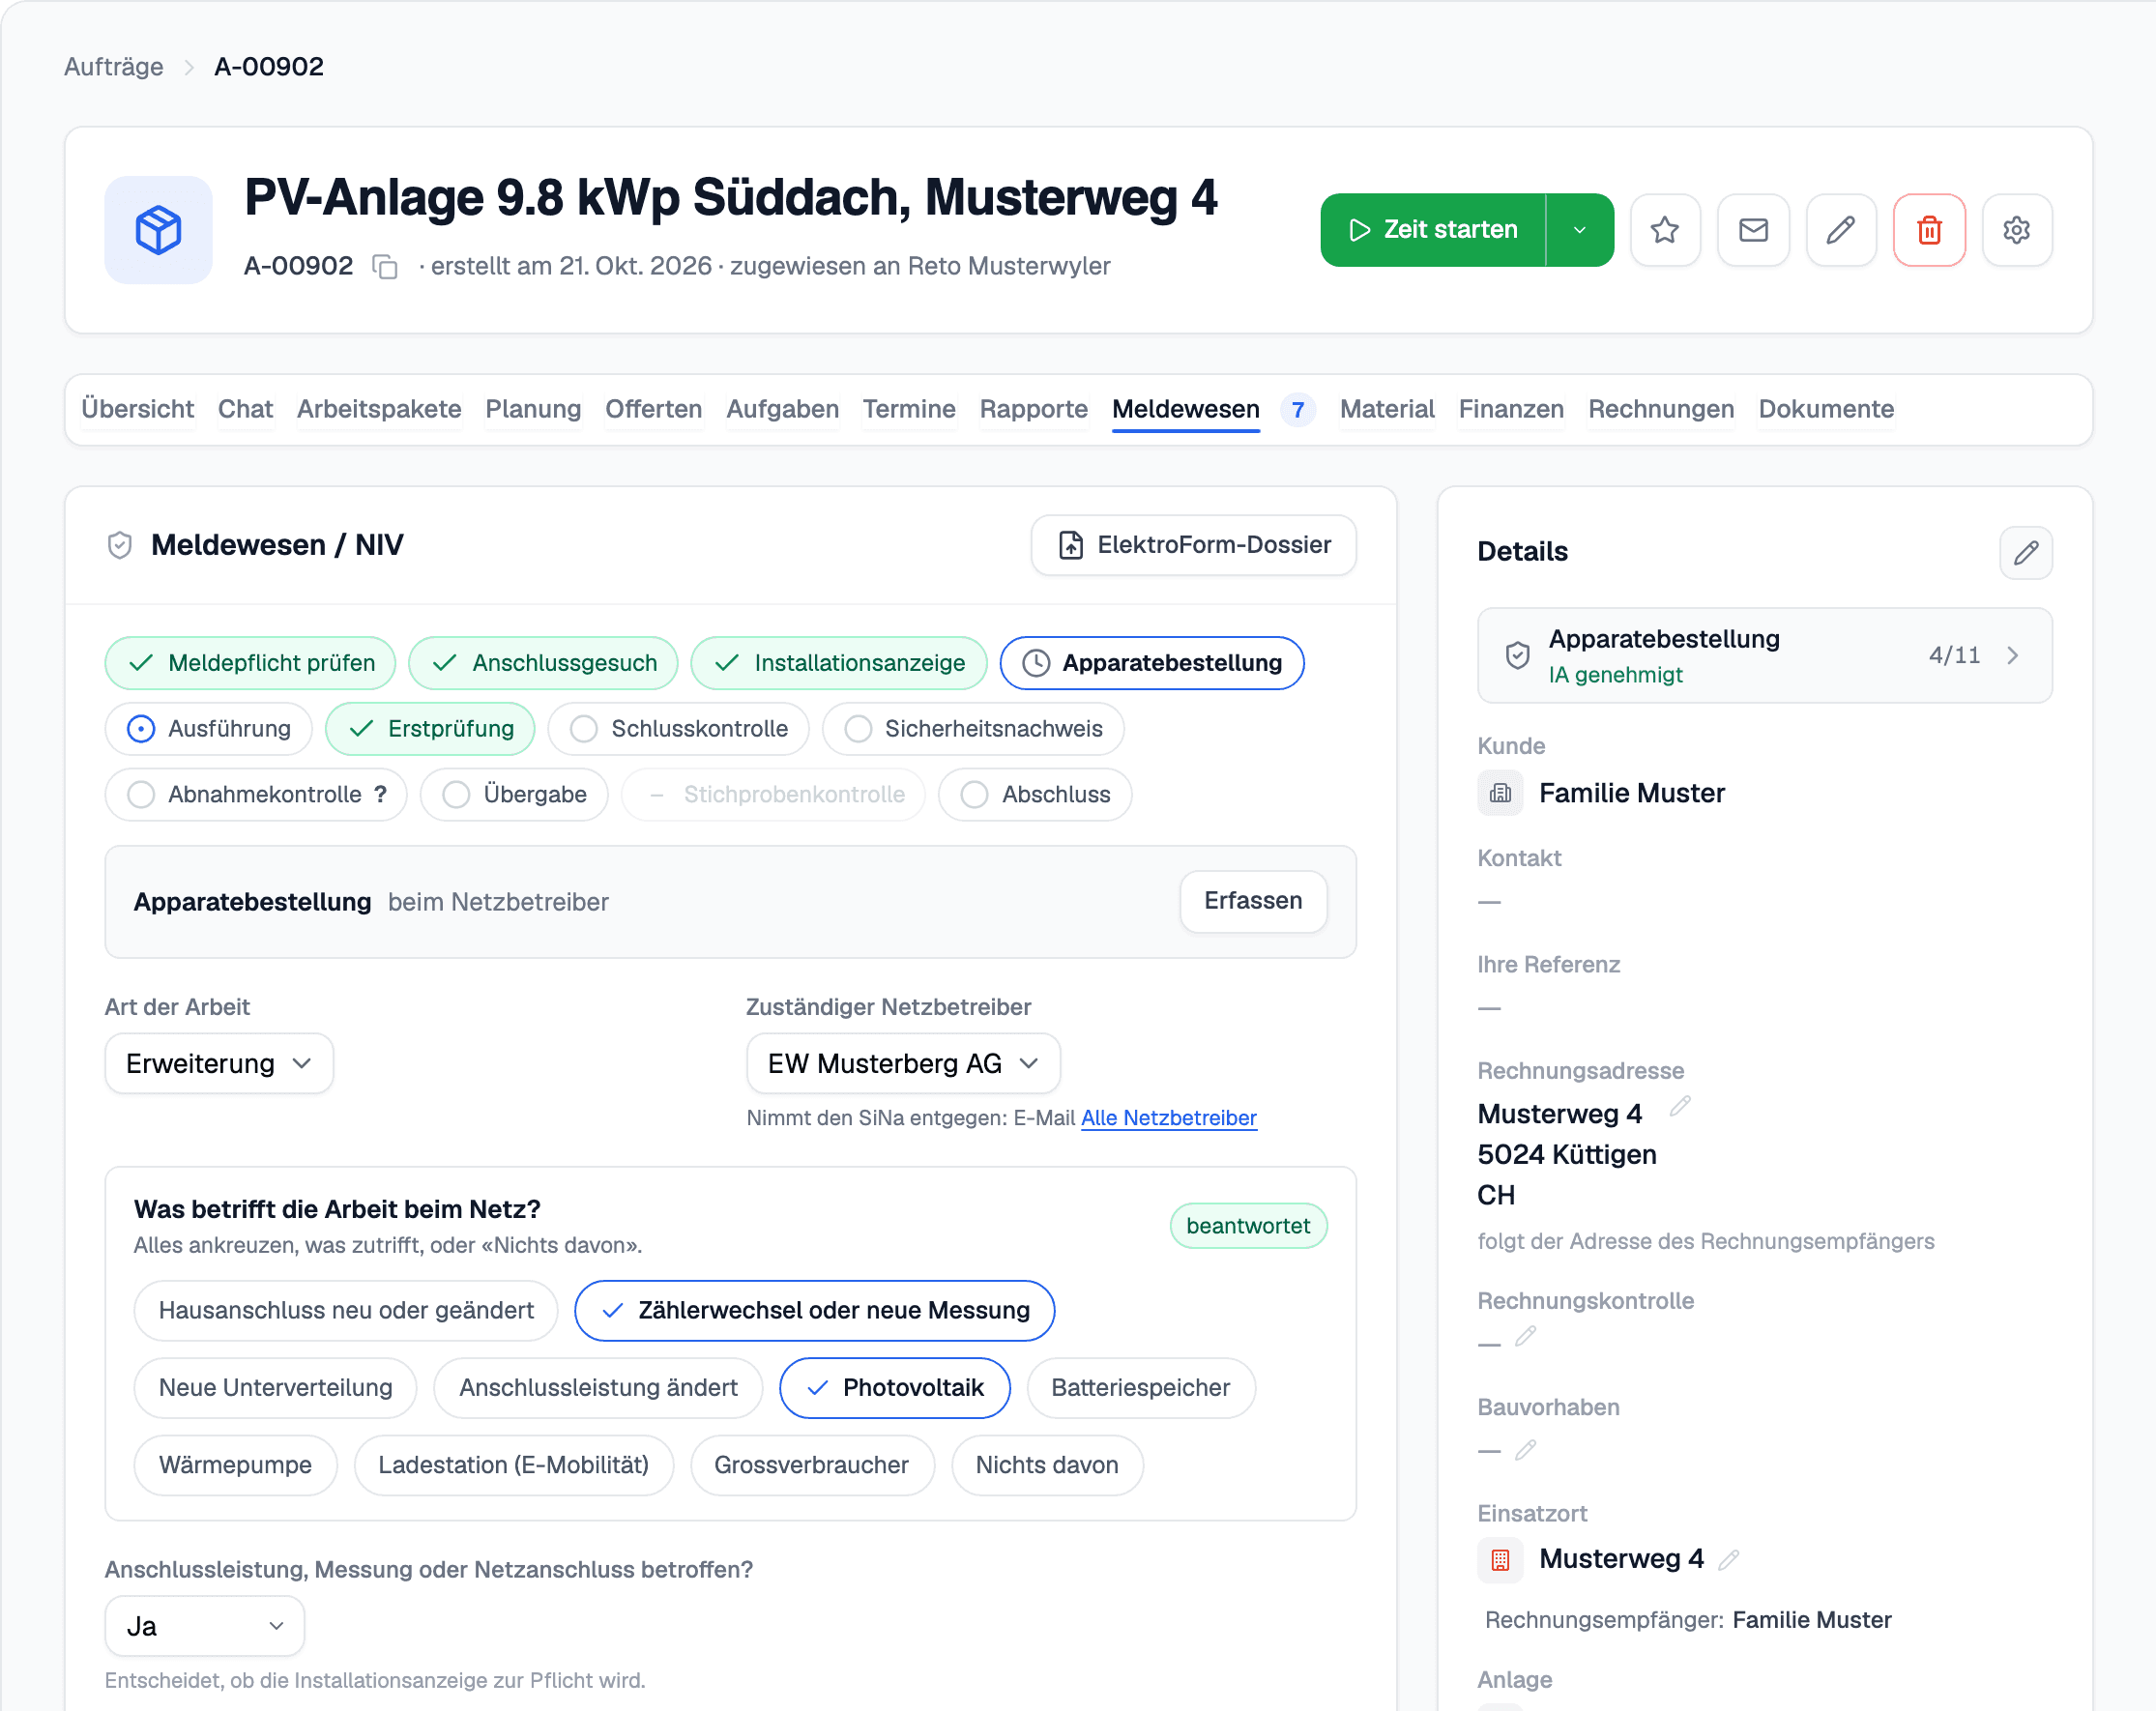2156x1711 pixels.
Task: Uncheck the Photovoltaik chip
Action: pyautogui.click(x=894, y=1387)
